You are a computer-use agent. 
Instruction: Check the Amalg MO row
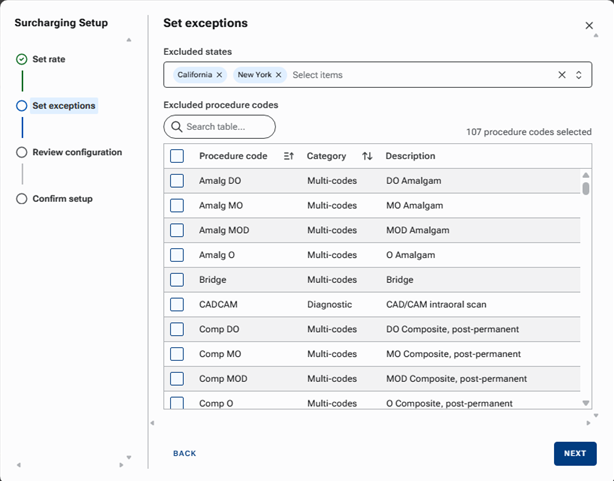(x=177, y=205)
